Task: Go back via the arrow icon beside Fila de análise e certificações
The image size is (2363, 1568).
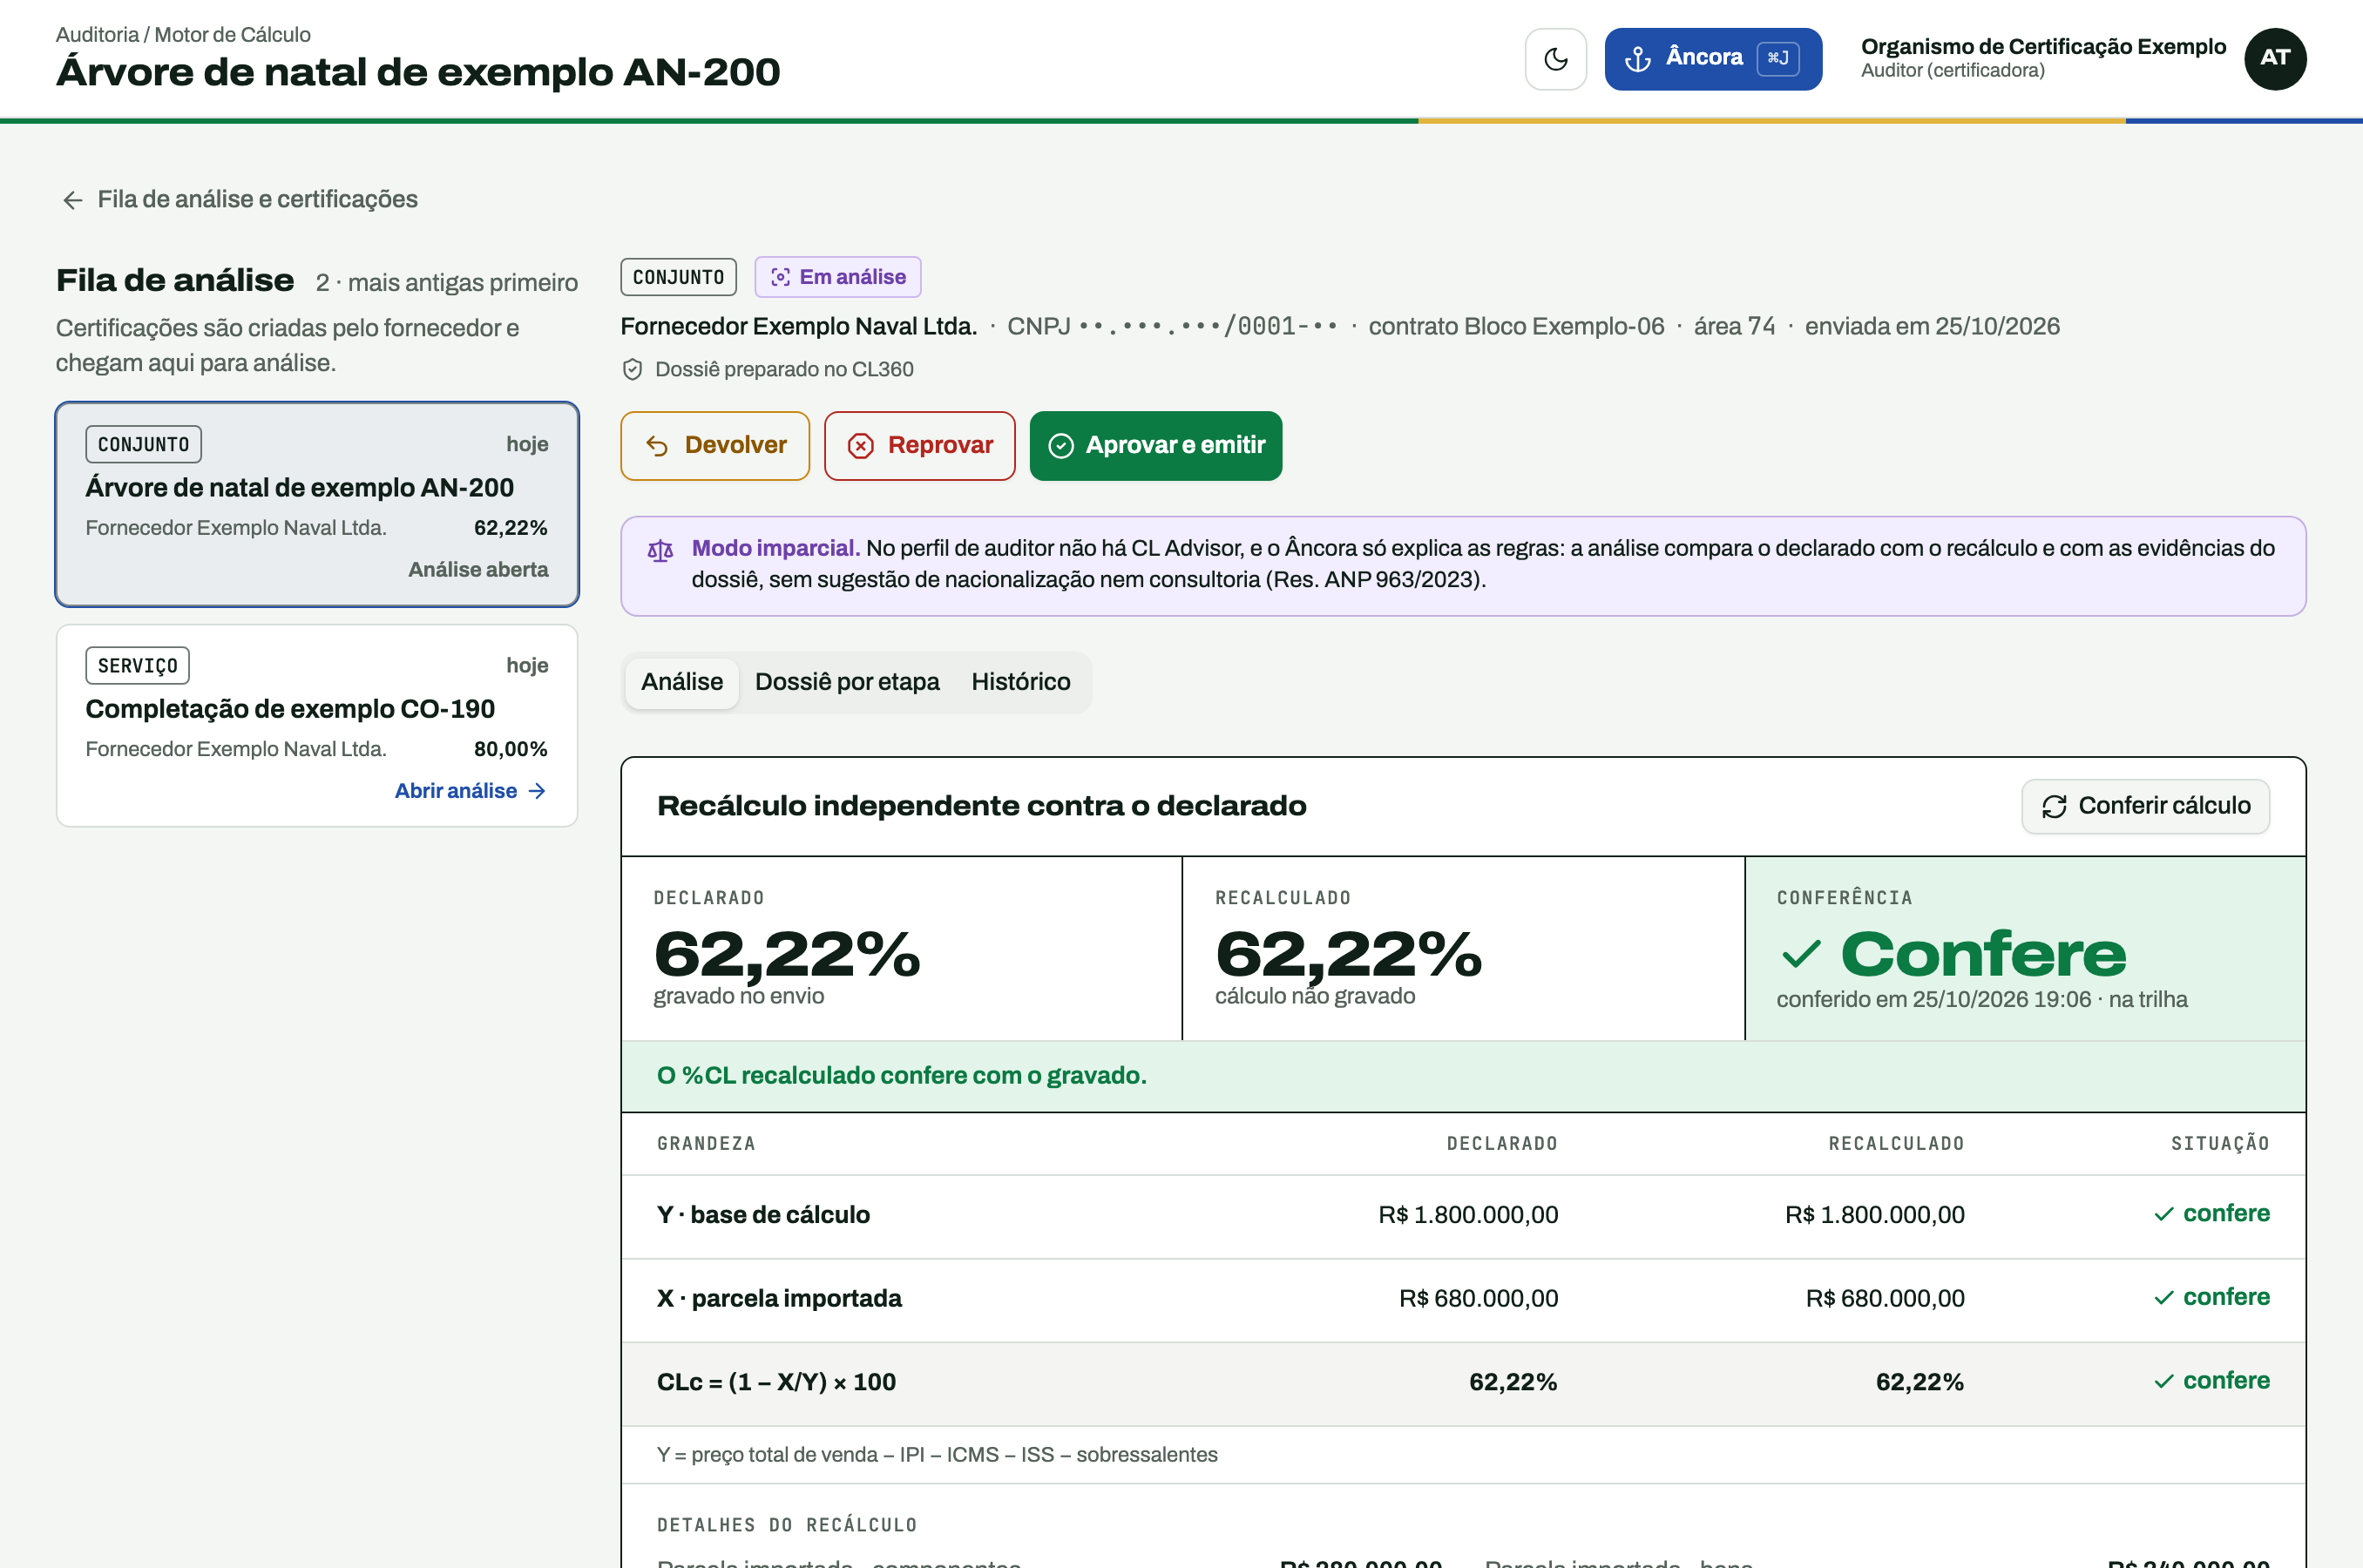Action: point(72,200)
